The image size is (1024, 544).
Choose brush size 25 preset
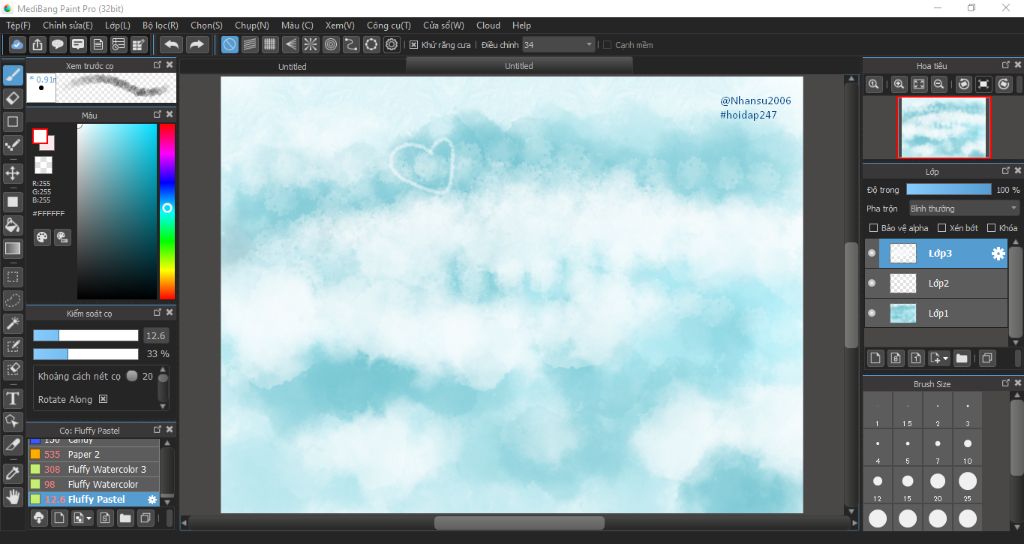click(x=967, y=486)
